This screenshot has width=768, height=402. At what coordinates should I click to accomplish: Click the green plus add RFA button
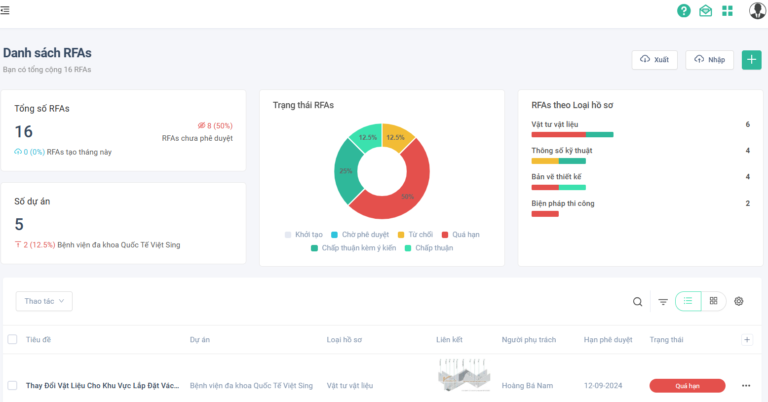[751, 60]
